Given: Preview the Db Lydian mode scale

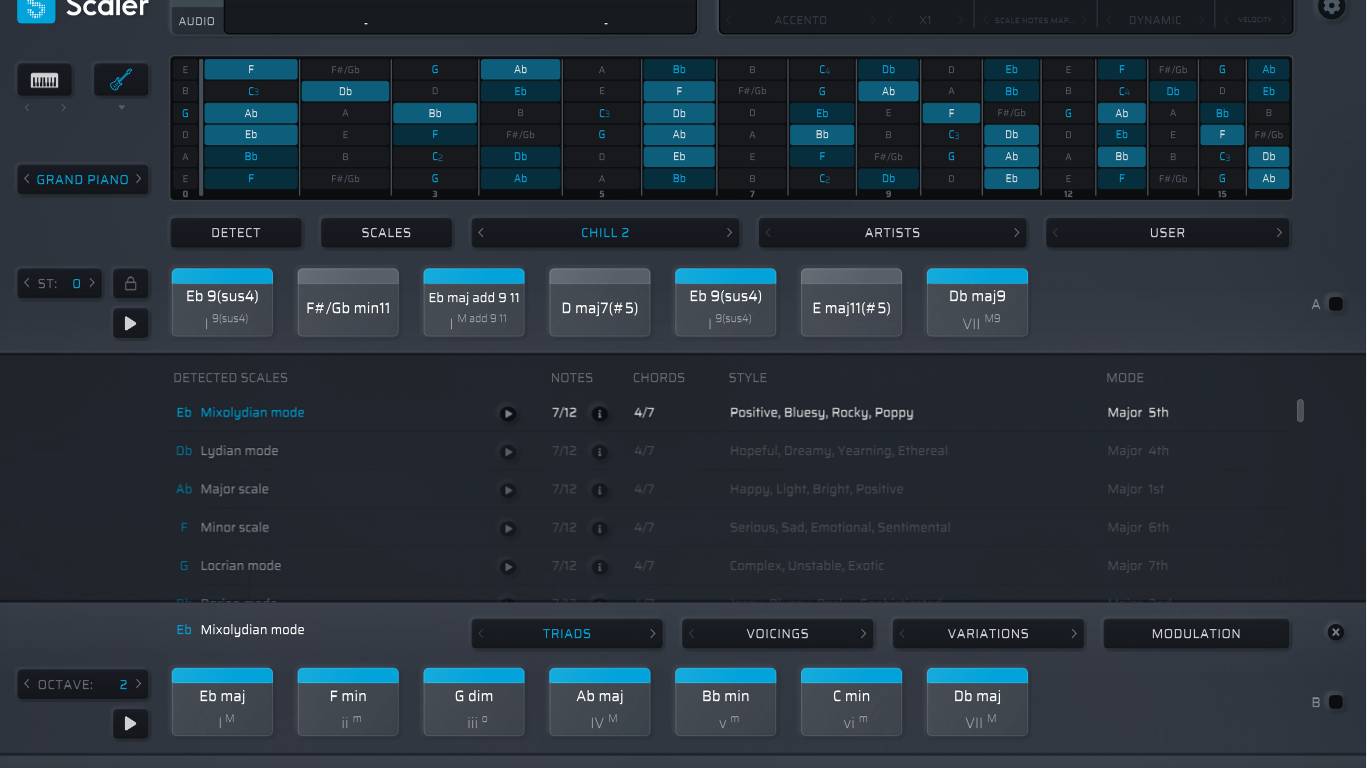Looking at the screenshot, I should tap(508, 452).
